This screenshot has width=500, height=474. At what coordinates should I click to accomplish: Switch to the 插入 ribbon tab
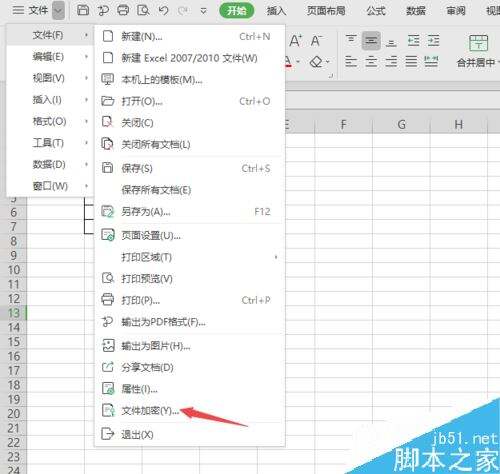276,11
